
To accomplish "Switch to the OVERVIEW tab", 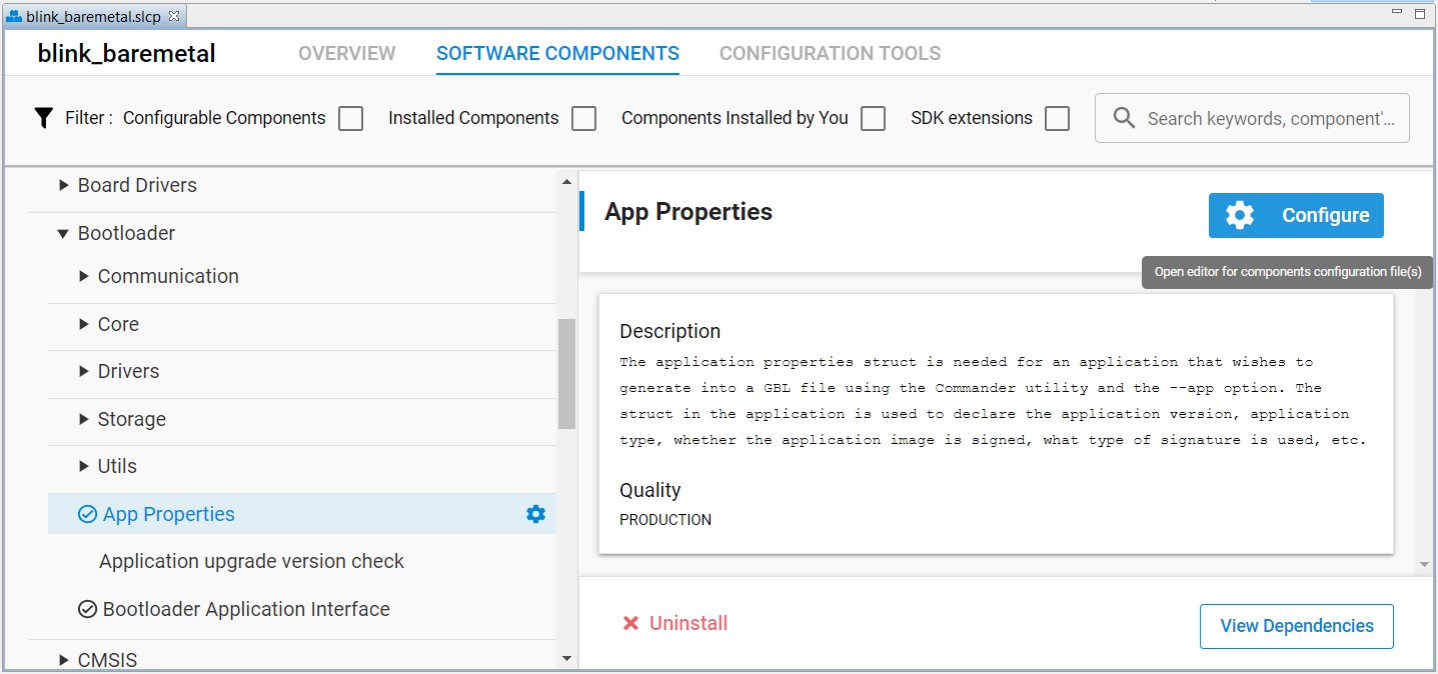I will coord(345,53).
